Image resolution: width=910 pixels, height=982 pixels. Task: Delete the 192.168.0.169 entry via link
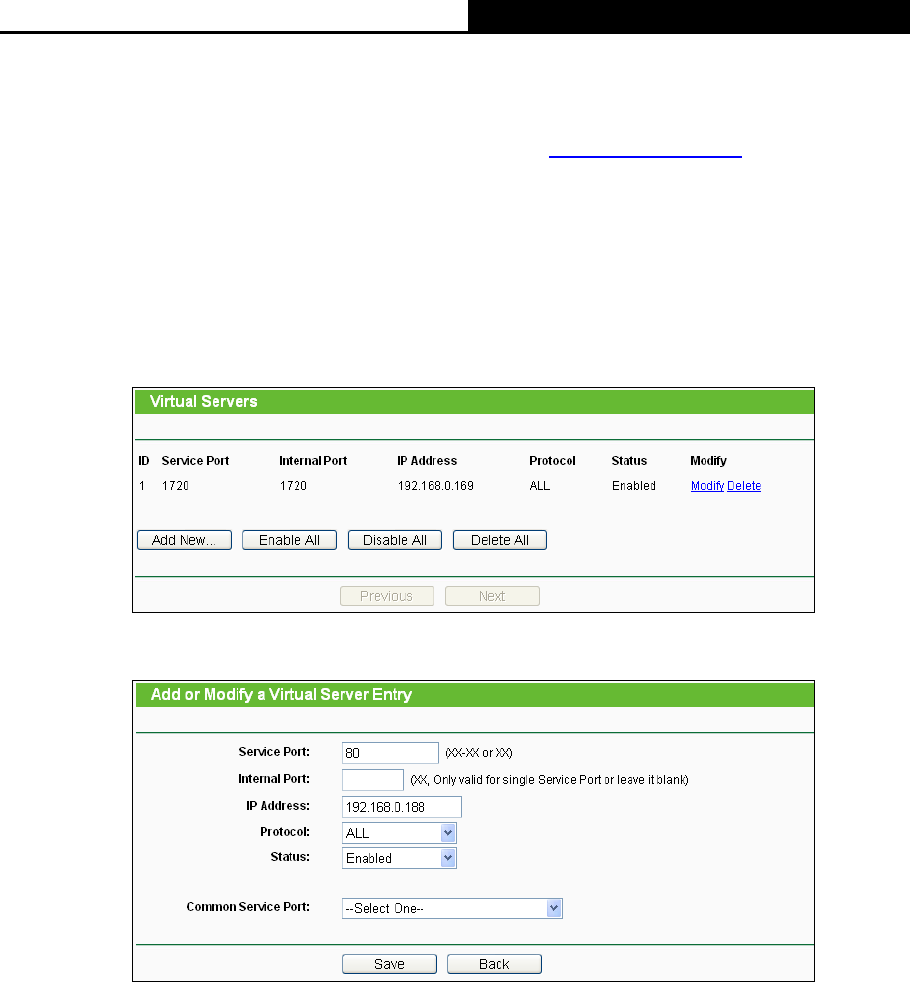point(744,486)
